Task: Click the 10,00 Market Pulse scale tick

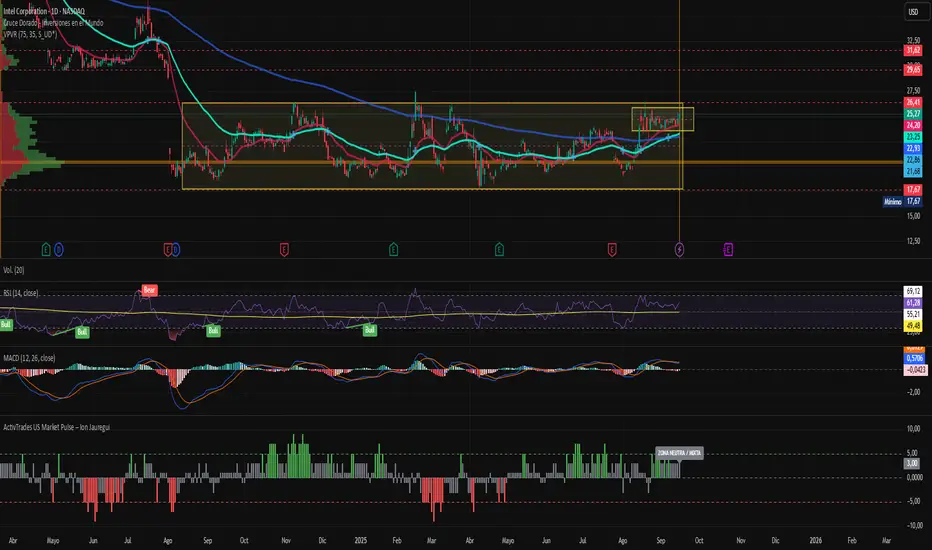Action: point(914,429)
